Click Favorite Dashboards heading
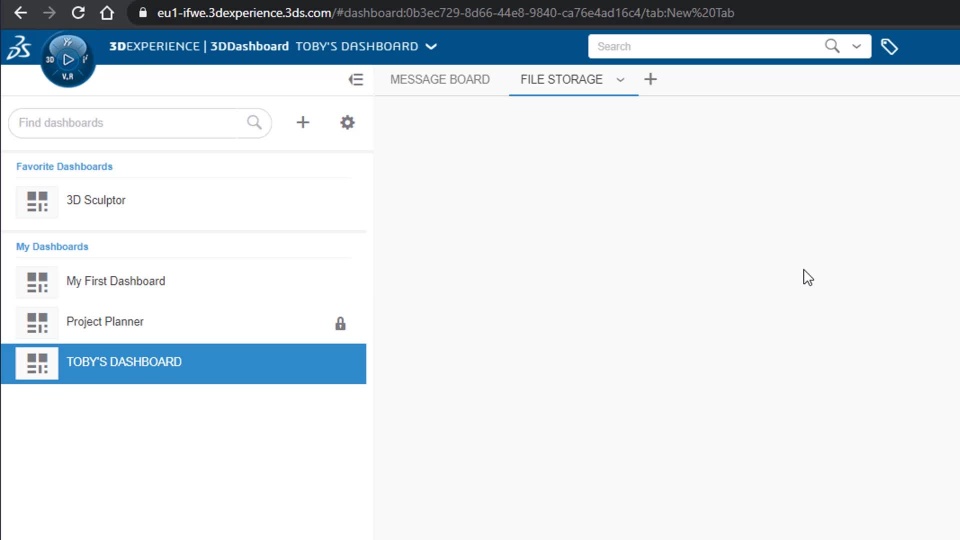The height and width of the screenshot is (540, 960). (x=64, y=167)
